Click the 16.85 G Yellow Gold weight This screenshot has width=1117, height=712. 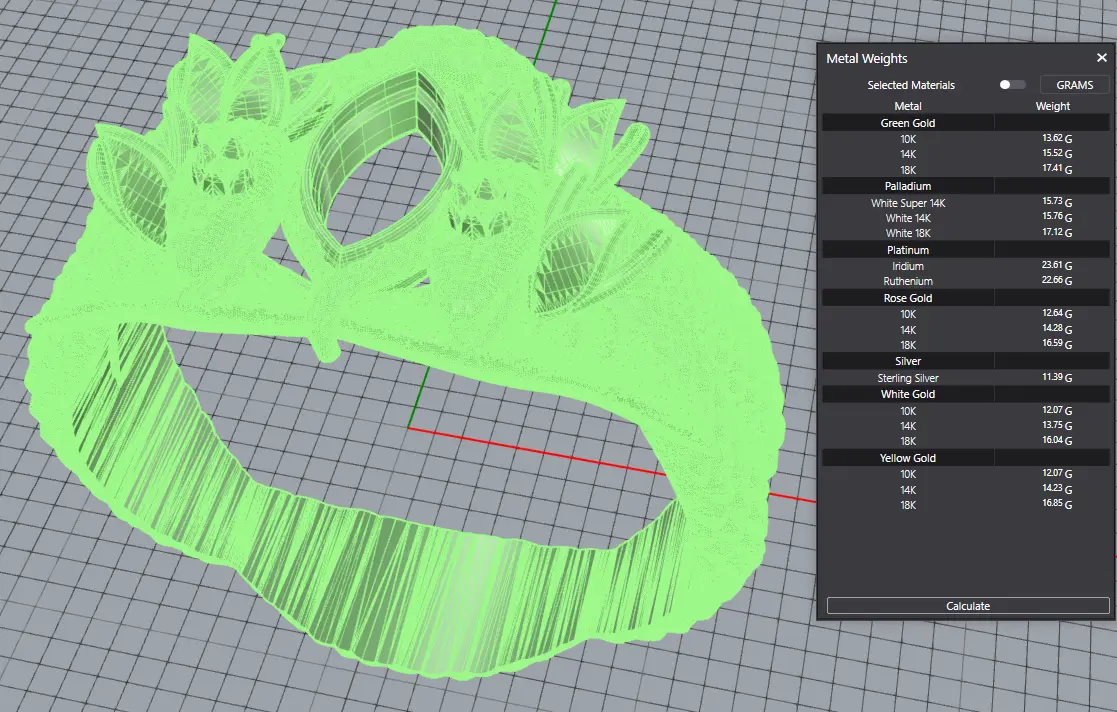pos(1057,505)
